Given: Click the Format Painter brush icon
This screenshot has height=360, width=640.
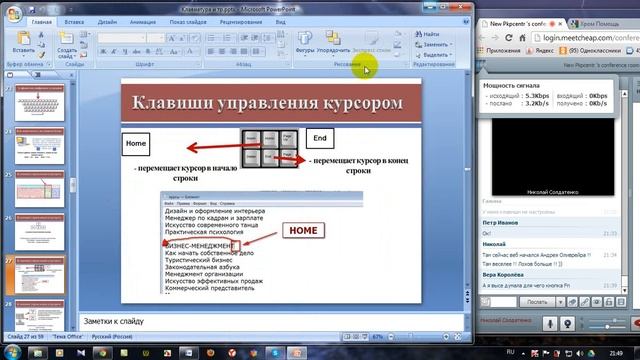Looking at the screenshot, I should point(41,55).
